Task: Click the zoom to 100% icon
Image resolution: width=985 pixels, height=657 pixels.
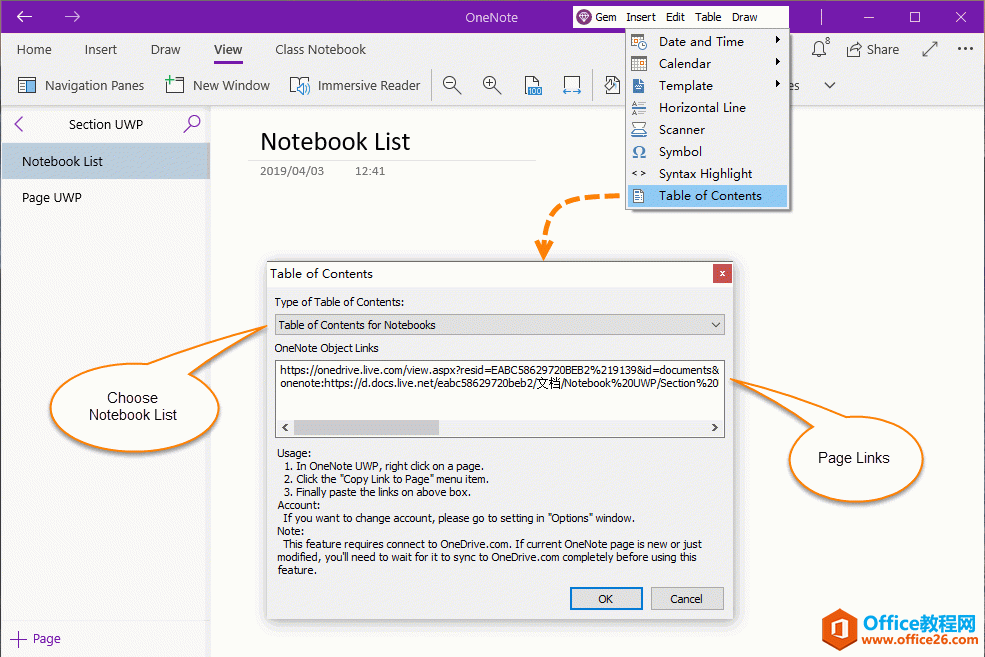Action: (x=533, y=86)
